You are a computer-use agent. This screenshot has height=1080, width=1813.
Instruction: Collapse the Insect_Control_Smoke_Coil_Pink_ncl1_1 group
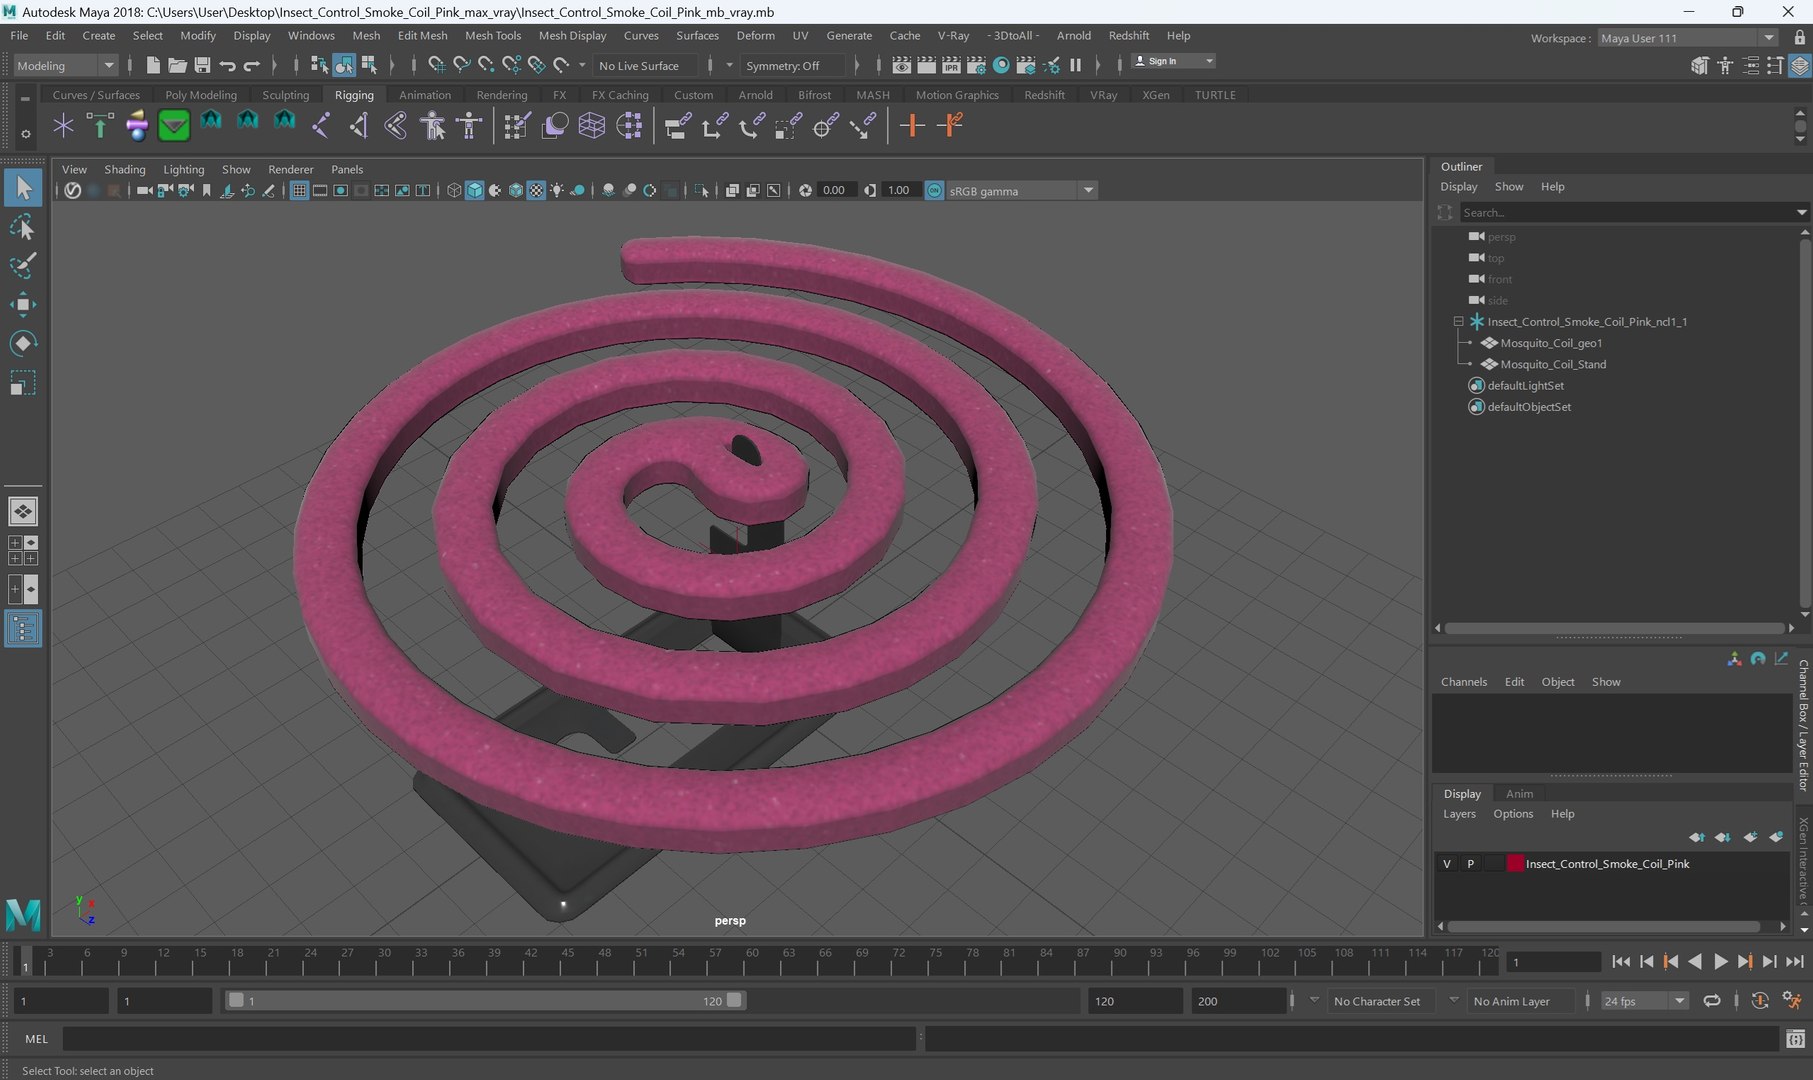pyautogui.click(x=1458, y=322)
